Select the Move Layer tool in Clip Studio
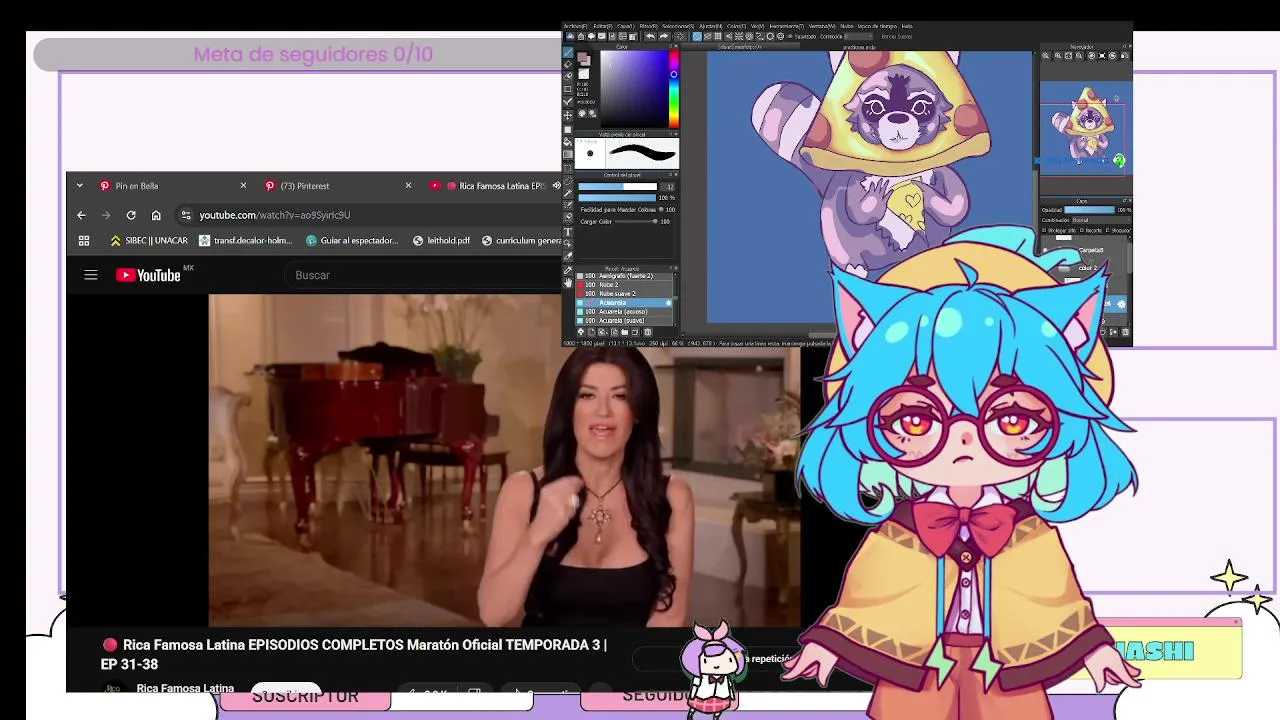The height and width of the screenshot is (720, 1280). [x=568, y=115]
